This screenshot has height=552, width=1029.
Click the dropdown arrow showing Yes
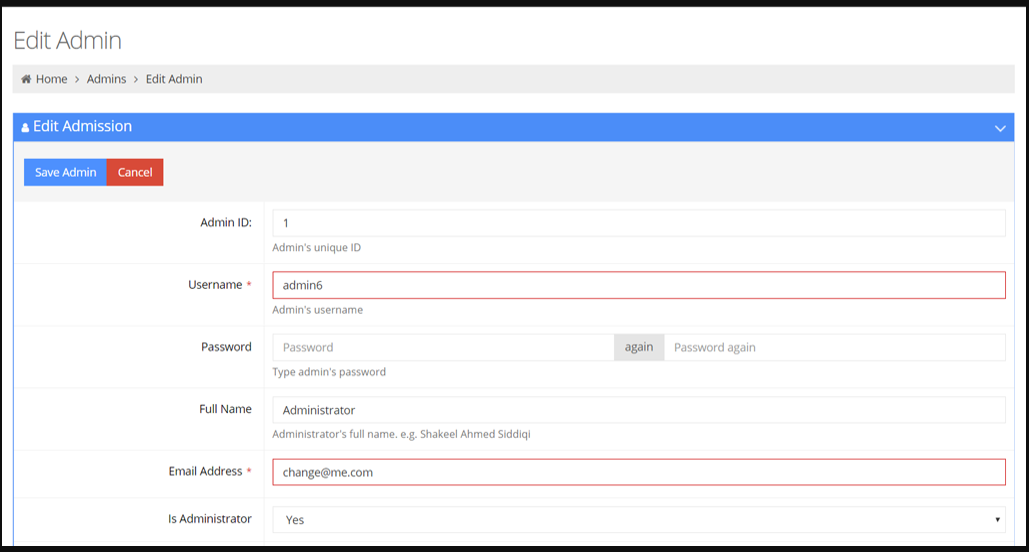(x=997, y=520)
